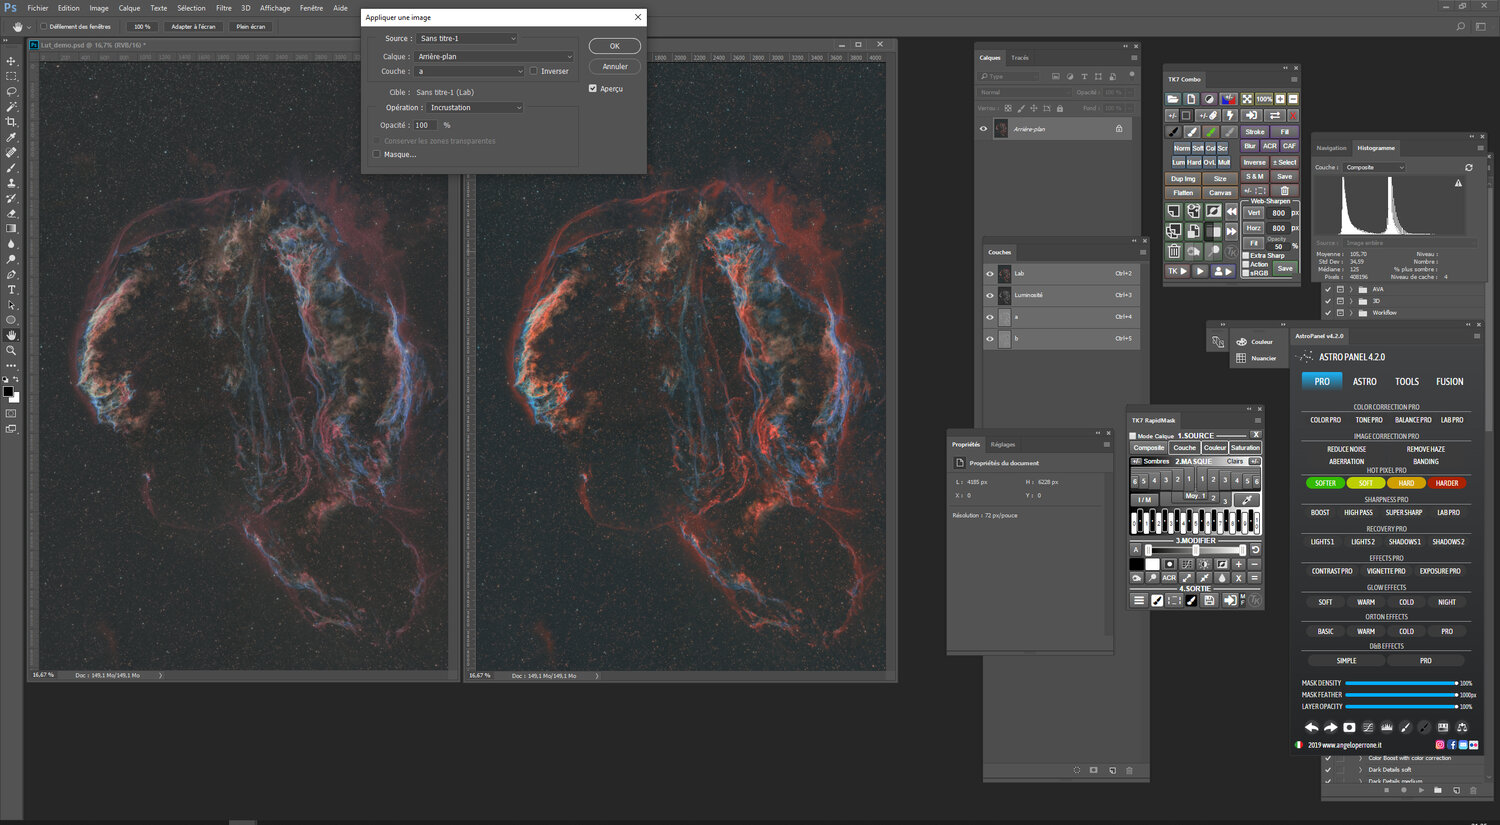Click the AstroPanel undo arrow icon
Image resolution: width=1500 pixels, height=825 pixels.
(x=1311, y=727)
